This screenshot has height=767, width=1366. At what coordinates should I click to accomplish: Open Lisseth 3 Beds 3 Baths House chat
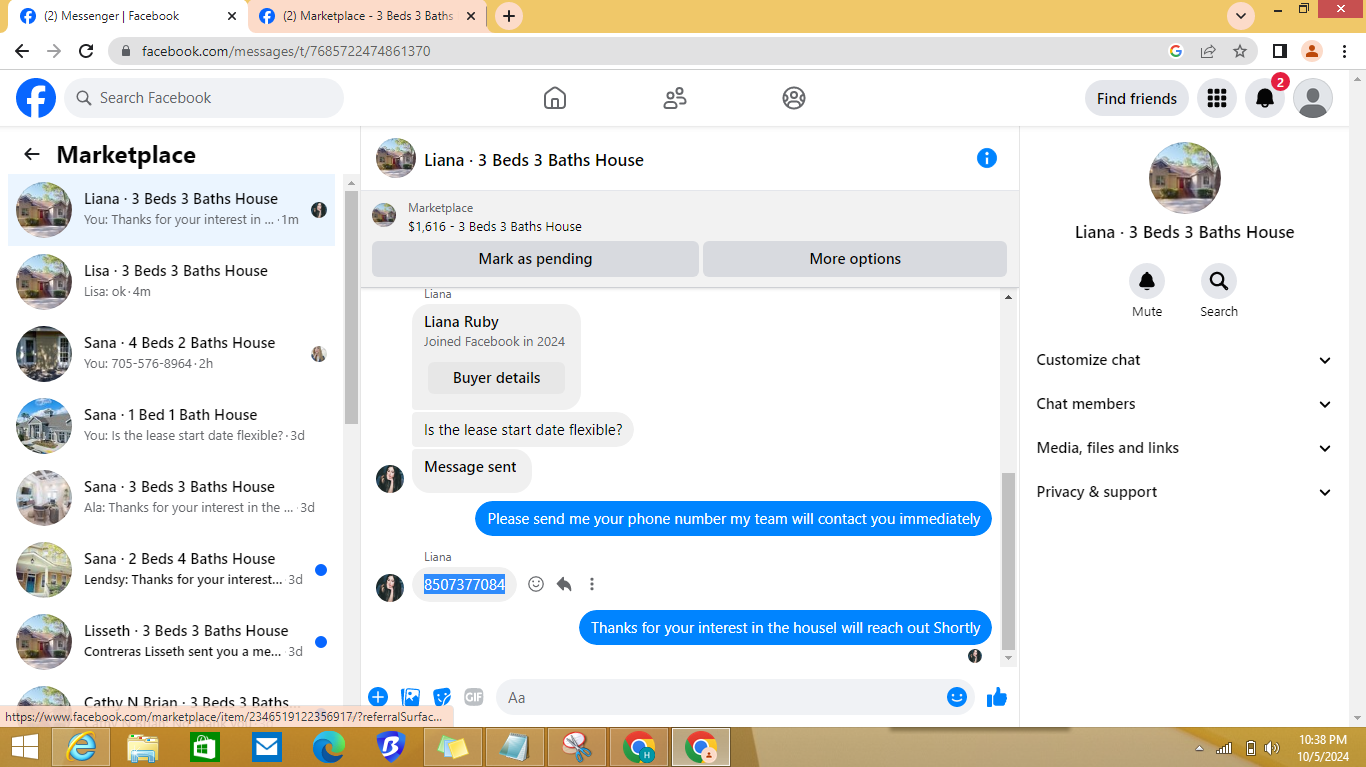(172, 642)
